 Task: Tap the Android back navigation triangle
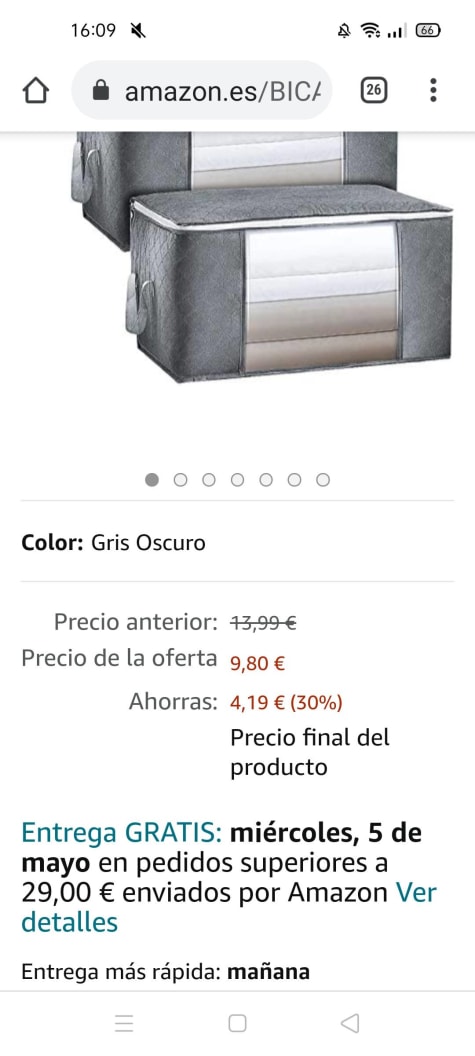[x=350, y=1023]
